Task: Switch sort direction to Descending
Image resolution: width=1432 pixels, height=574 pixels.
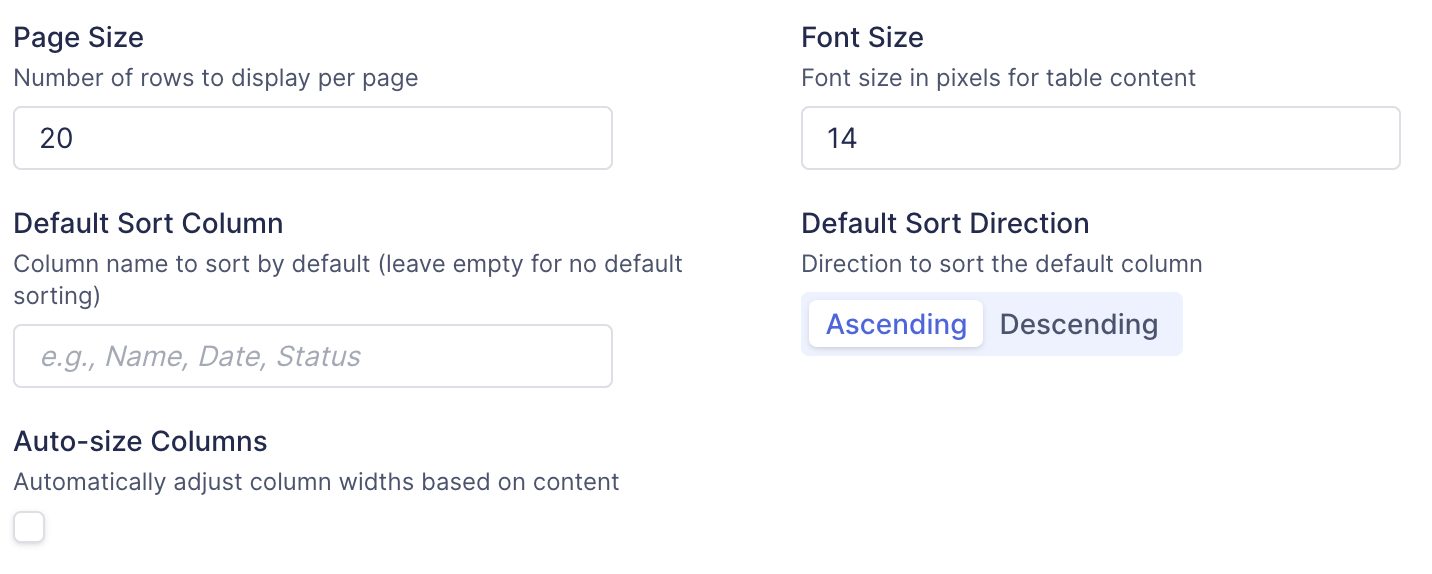Action: point(1078,324)
